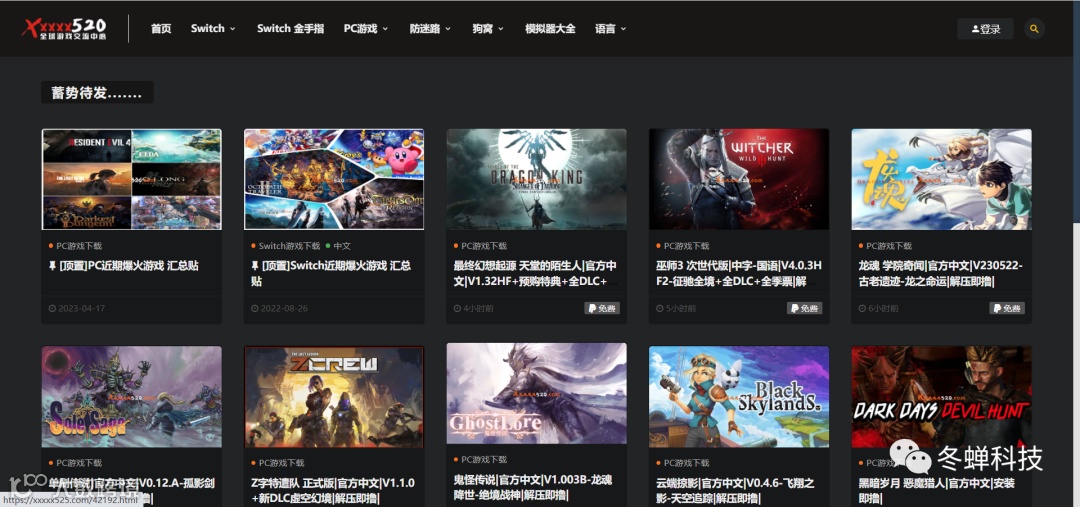
Task: Click 5小时前 timestamp on 巫师3 card
Action: click(x=676, y=309)
